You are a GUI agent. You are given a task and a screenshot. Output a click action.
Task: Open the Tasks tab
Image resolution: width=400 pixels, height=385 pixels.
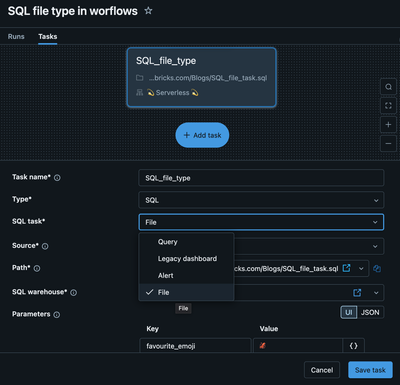pyautogui.click(x=48, y=36)
